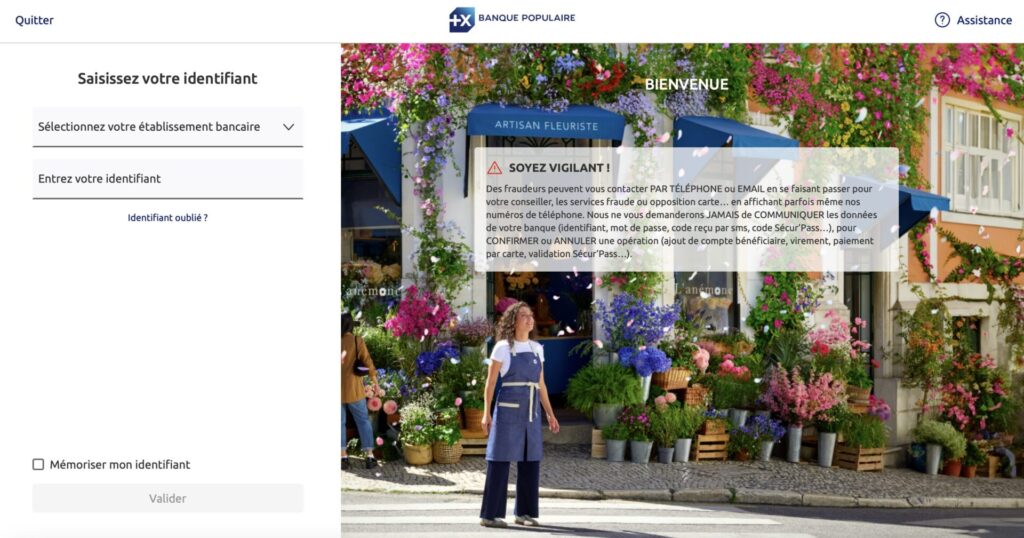
Task: Click the 'Identifiant oublié ?' link
Action: (168, 217)
